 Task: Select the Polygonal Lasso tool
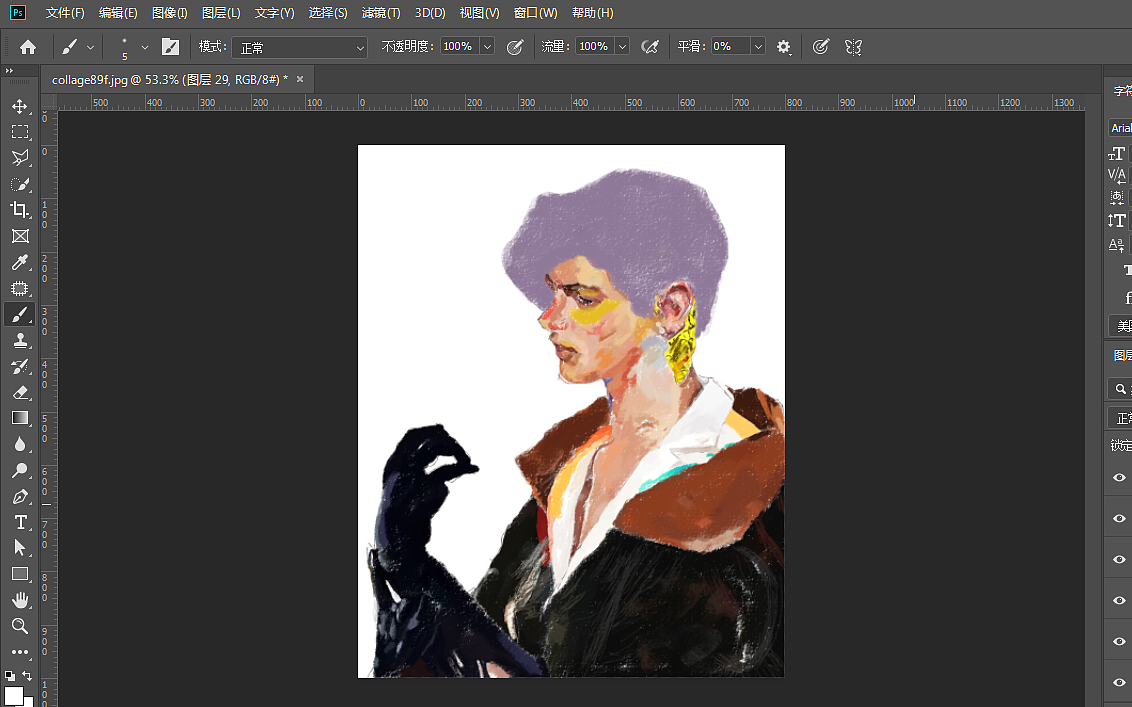19,158
